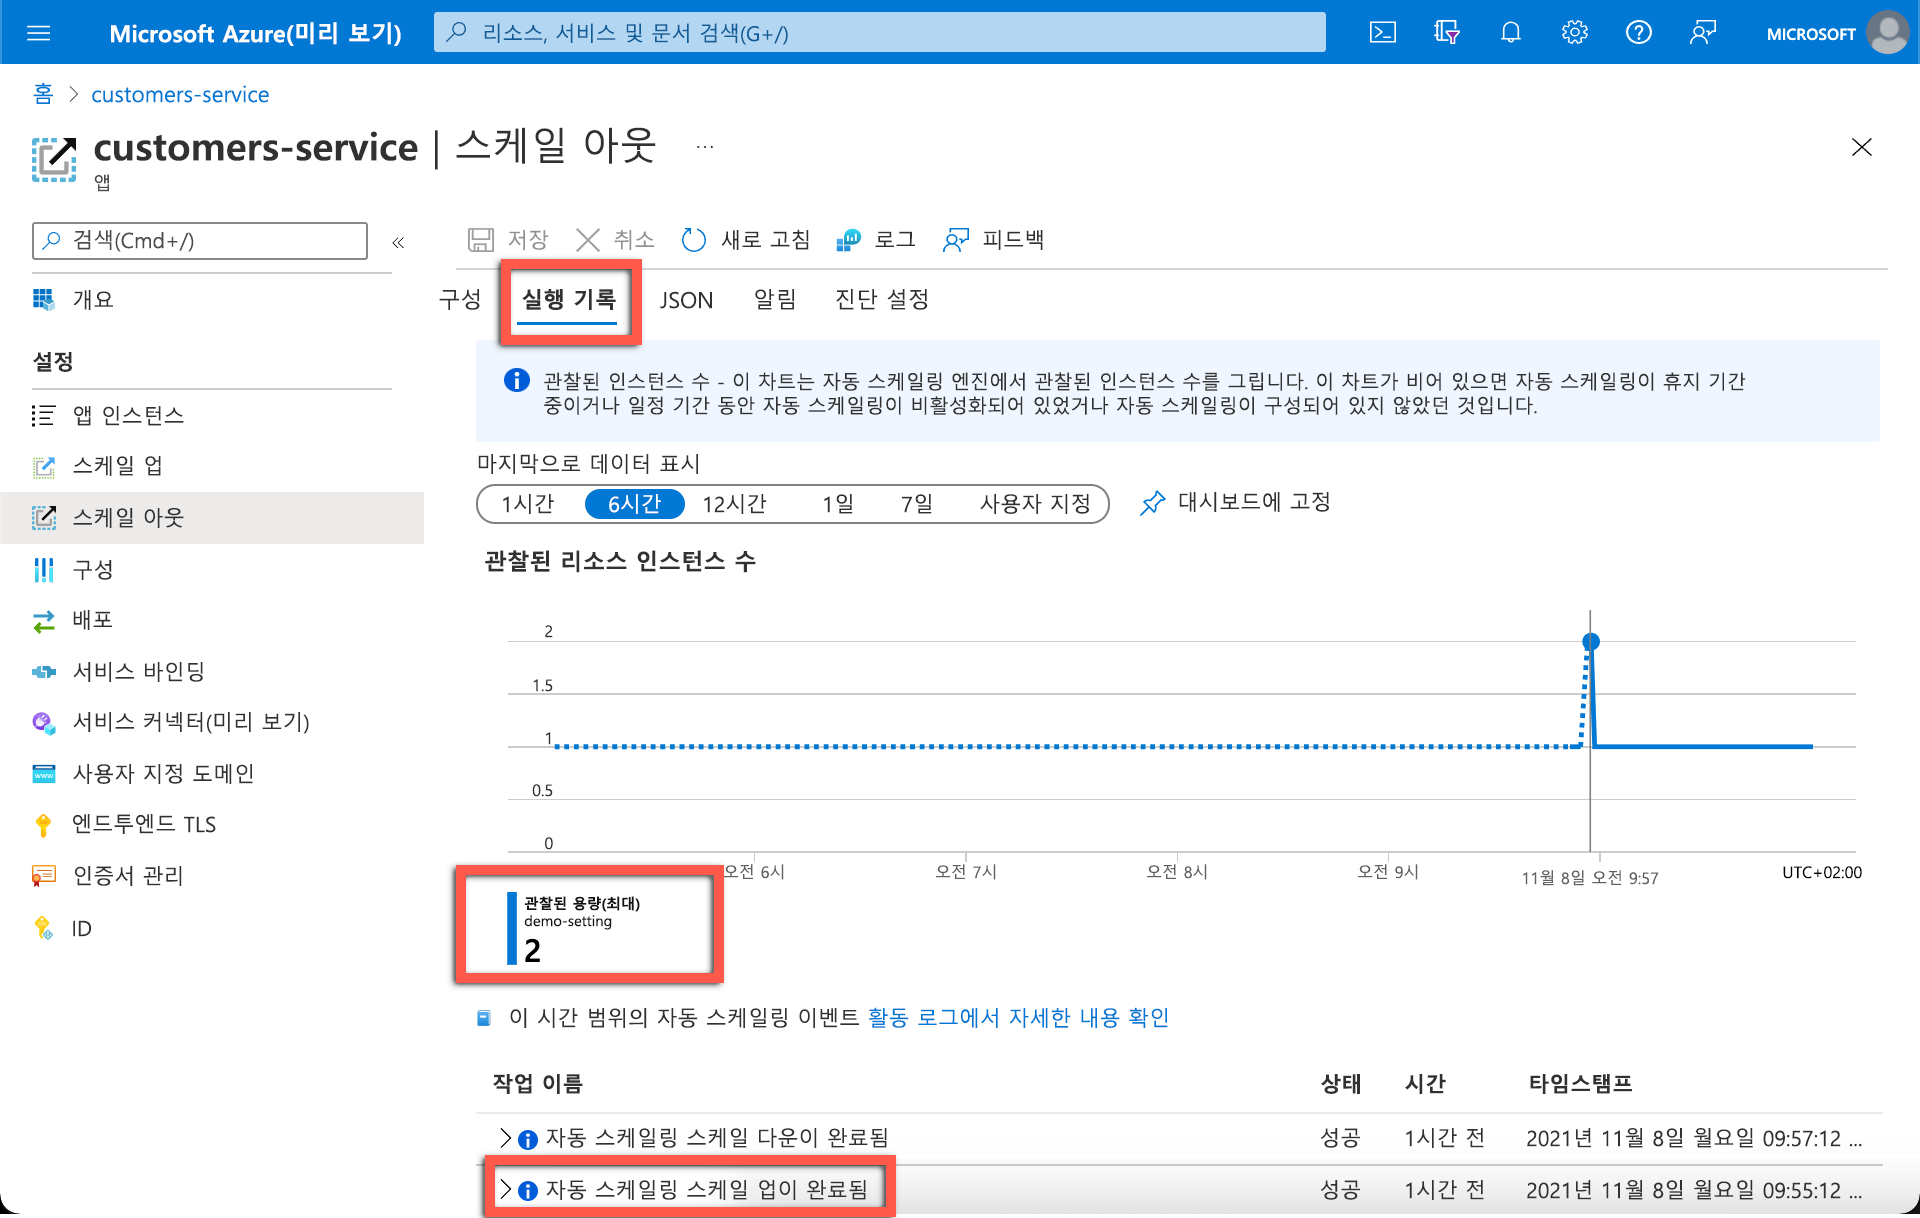Open Azure portal settings gear
1920x1218 pixels.
coord(1574,32)
